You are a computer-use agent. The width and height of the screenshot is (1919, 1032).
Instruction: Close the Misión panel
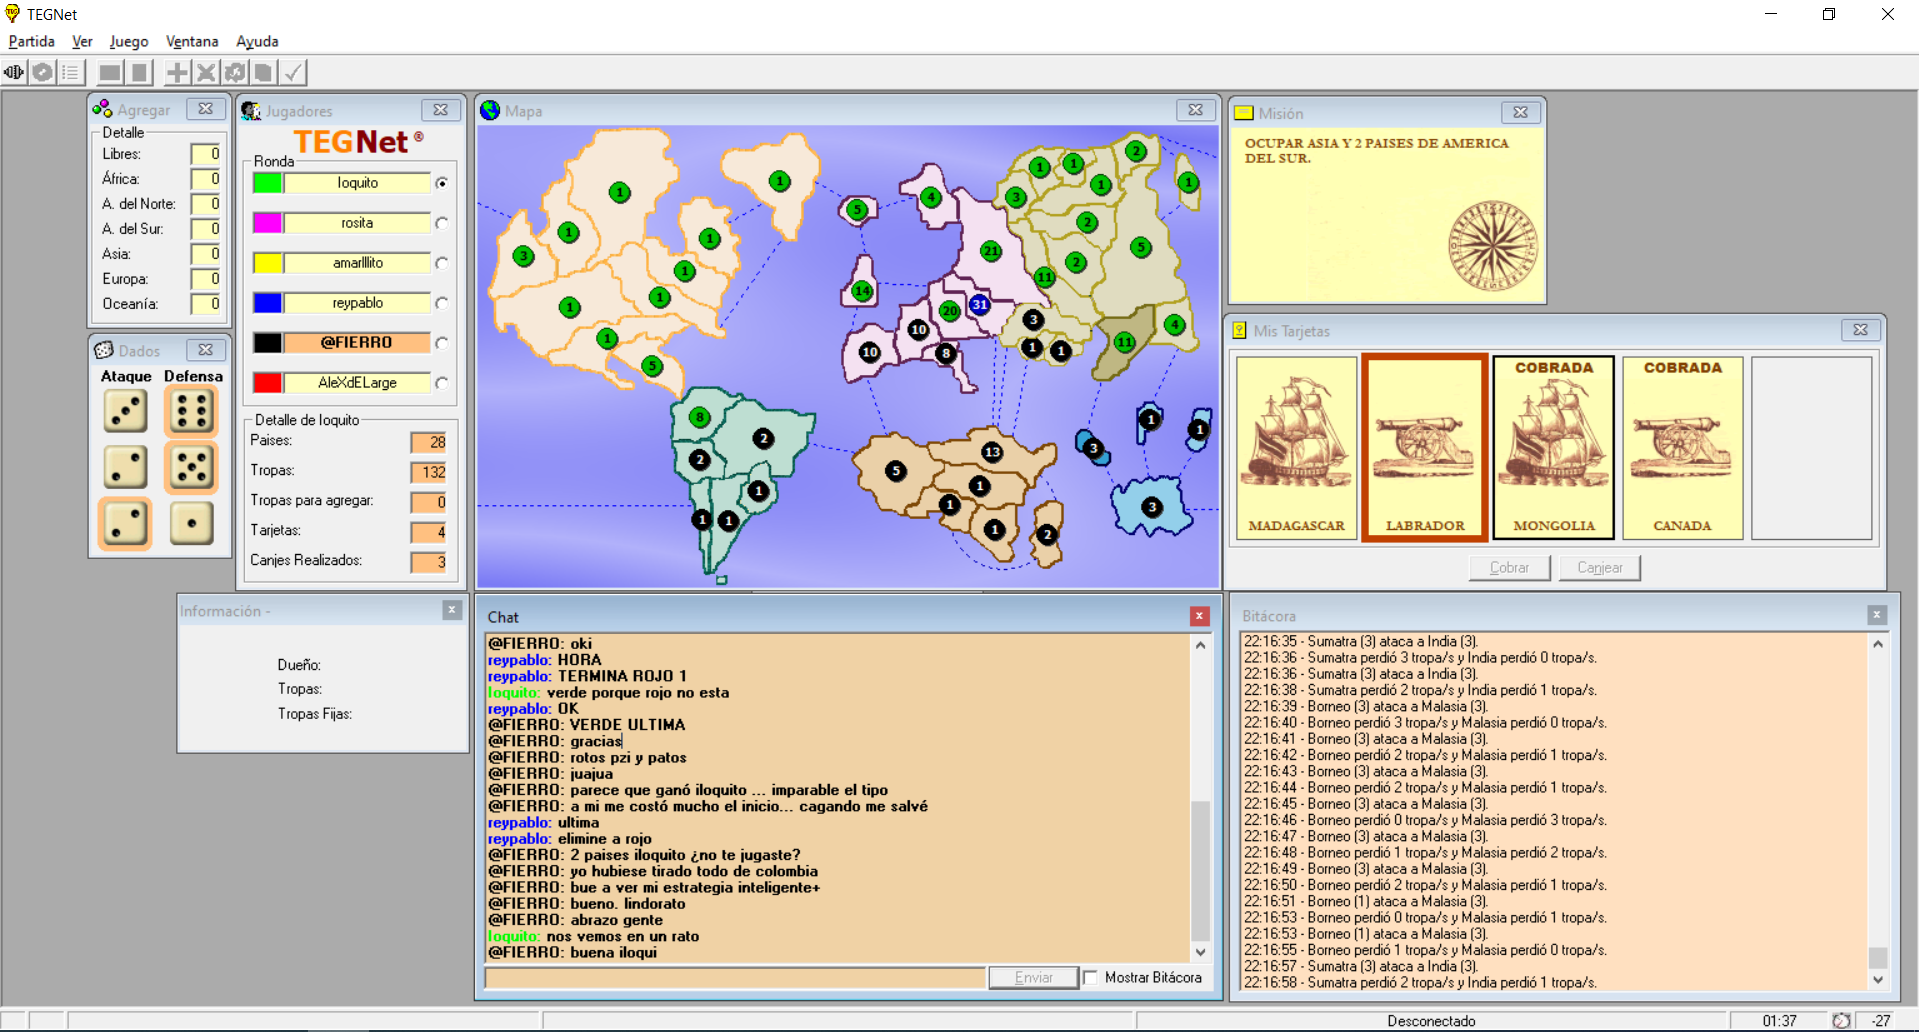click(1520, 112)
